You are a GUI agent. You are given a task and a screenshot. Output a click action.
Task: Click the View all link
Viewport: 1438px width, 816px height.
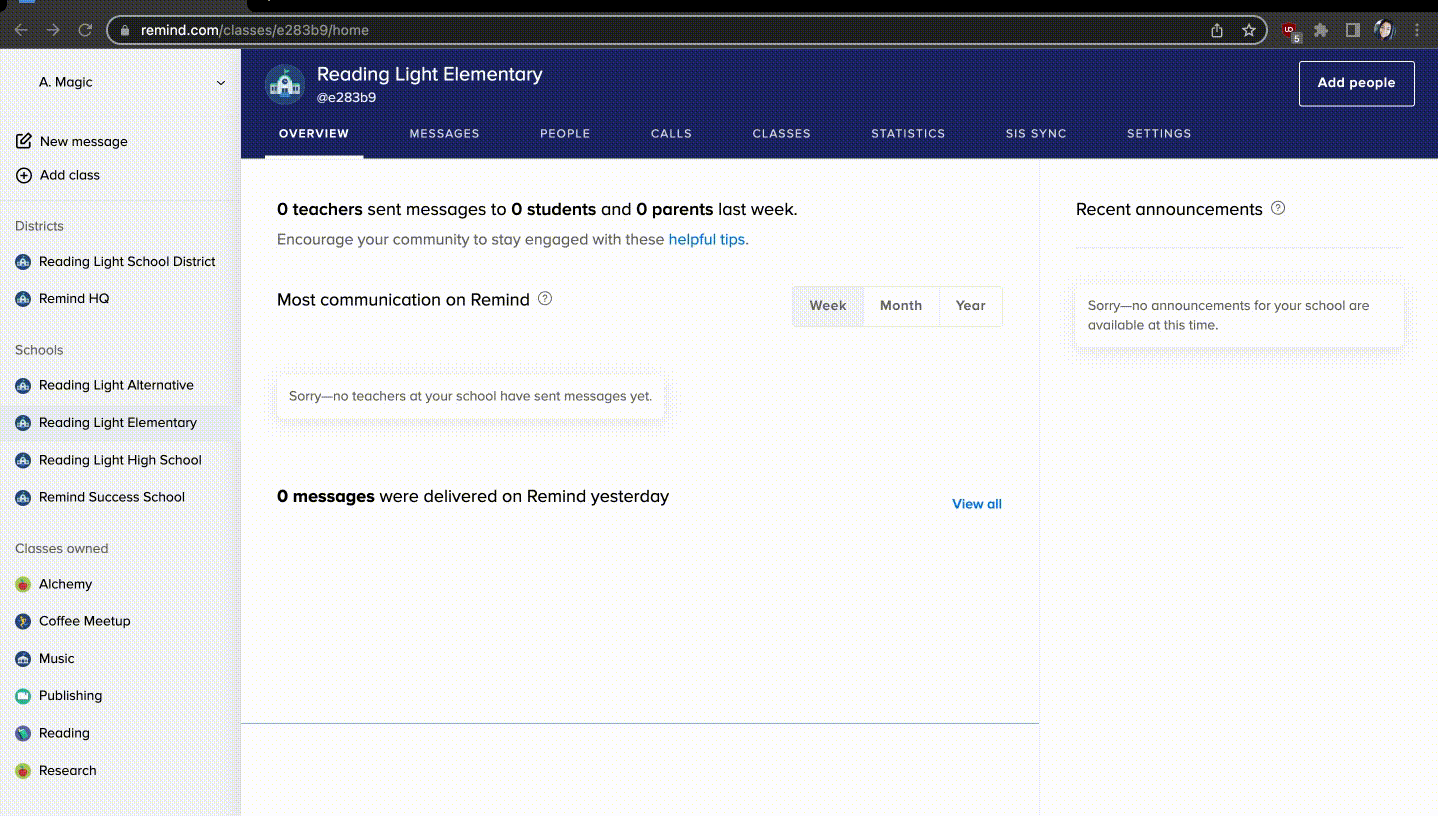click(x=976, y=504)
